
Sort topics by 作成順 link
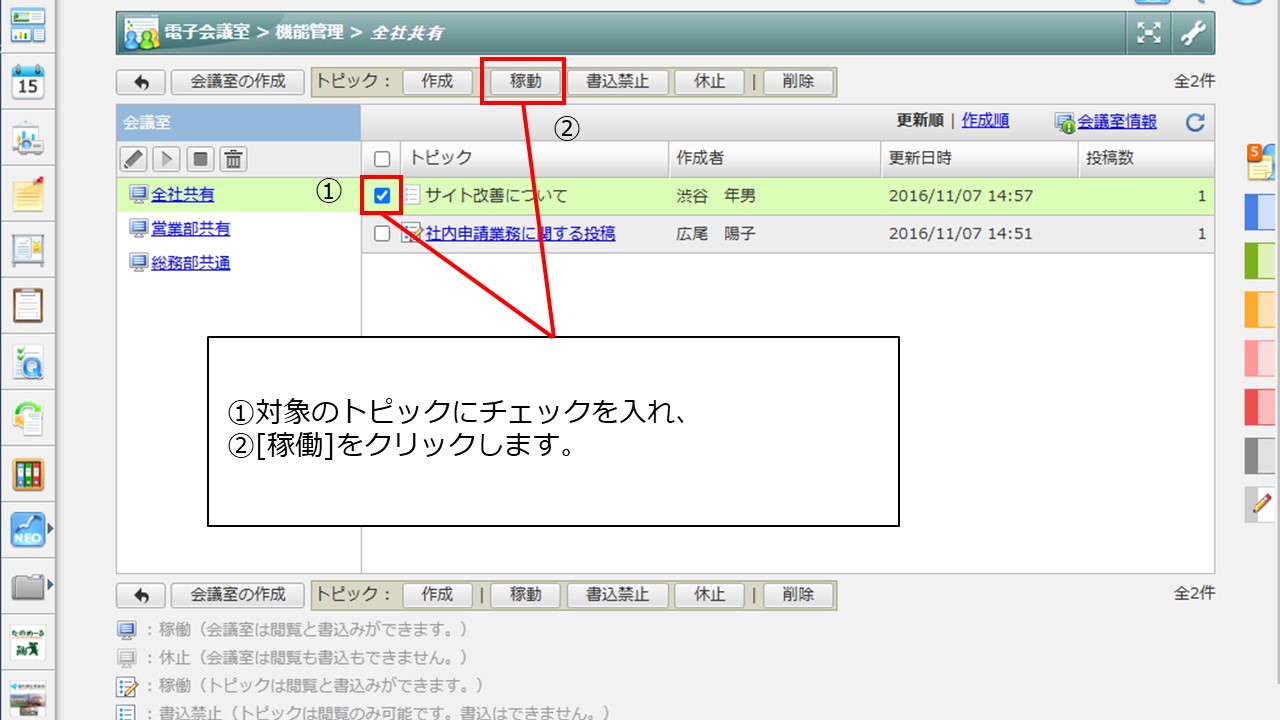point(985,121)
